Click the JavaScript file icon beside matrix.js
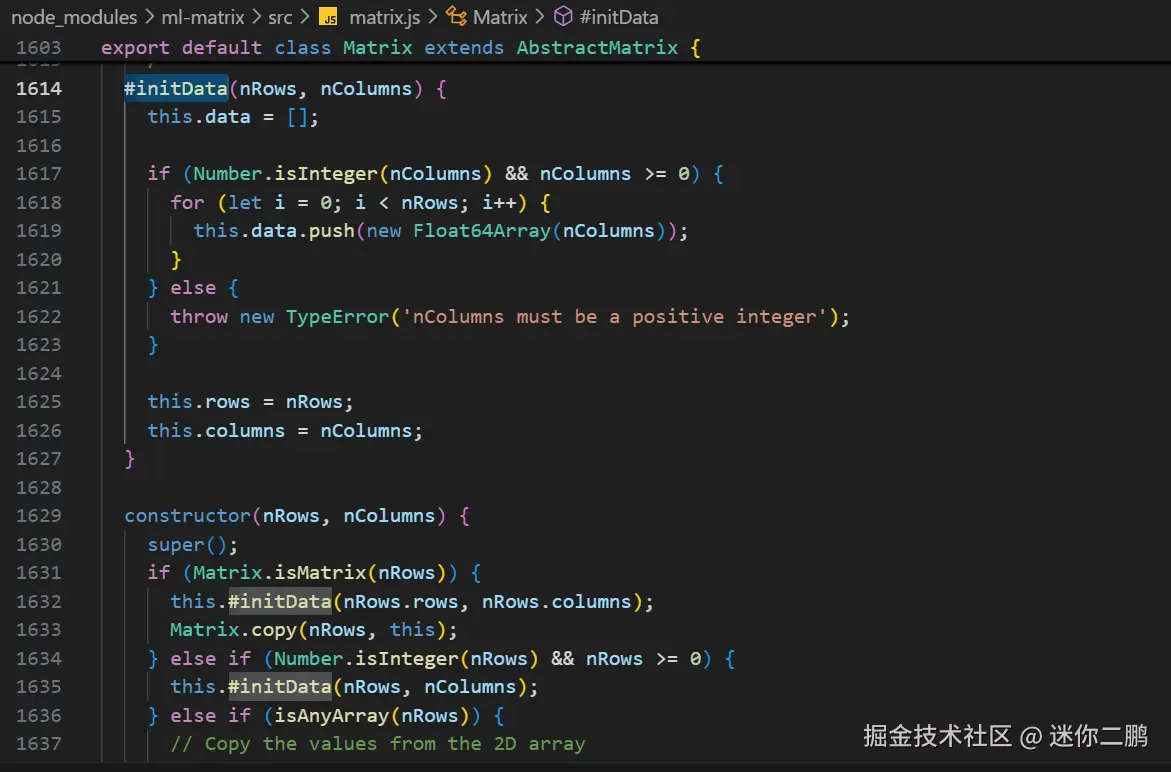The width and height of the screenshot is (1171, 772). [x=327, y=16]
